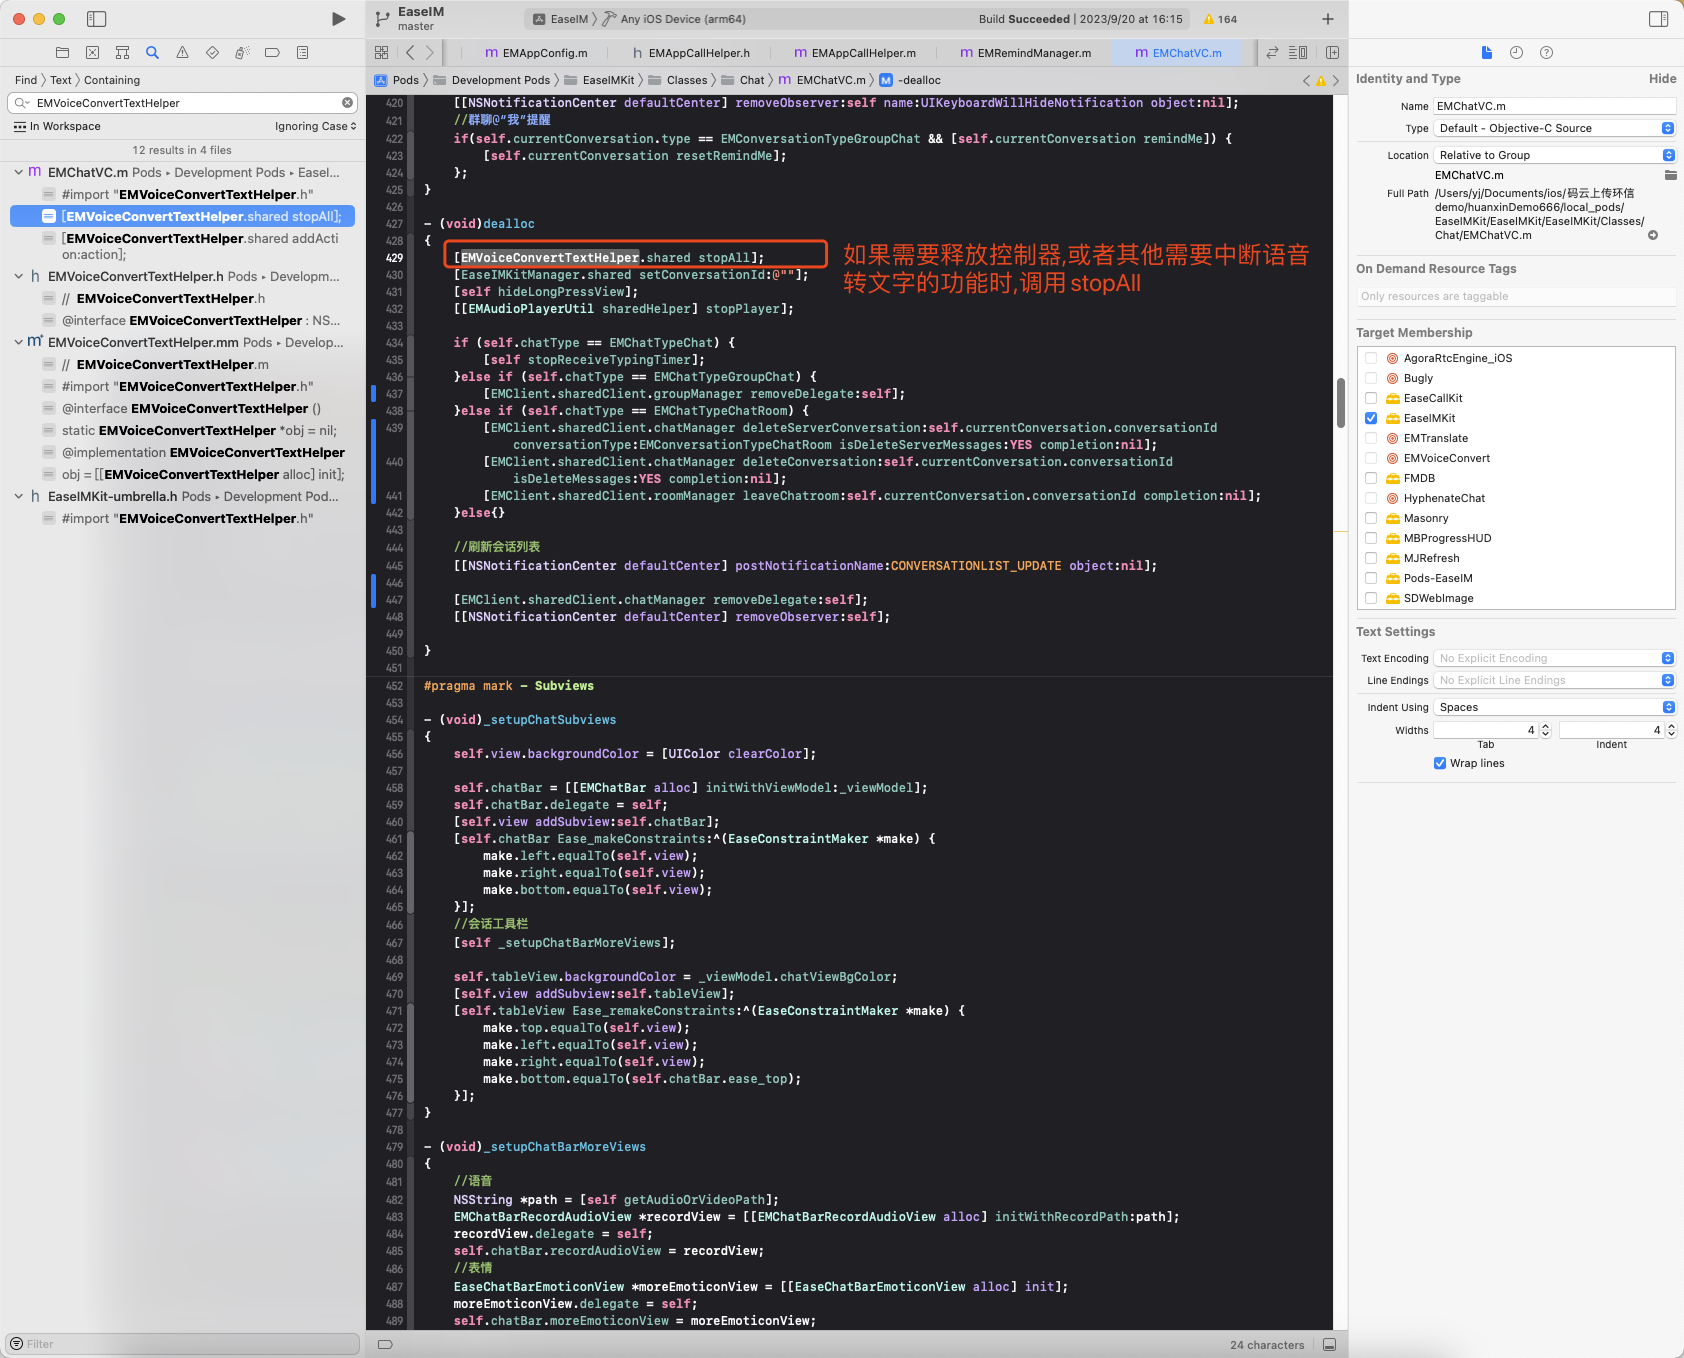This screenshot has height=1358, width=1684.
Task: Open Location dropdown Relative to Group
Action: click(x=1554, y=155)
